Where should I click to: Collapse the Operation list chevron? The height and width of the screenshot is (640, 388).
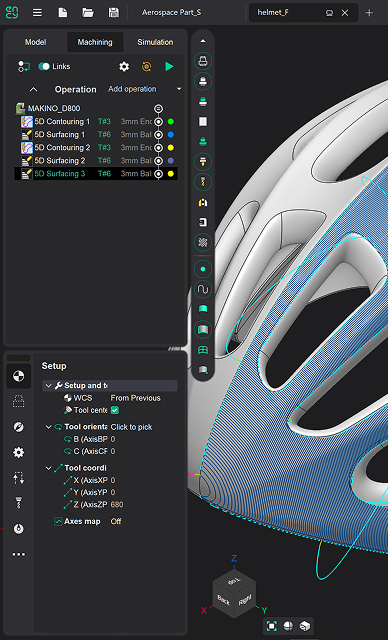(33, 89)
